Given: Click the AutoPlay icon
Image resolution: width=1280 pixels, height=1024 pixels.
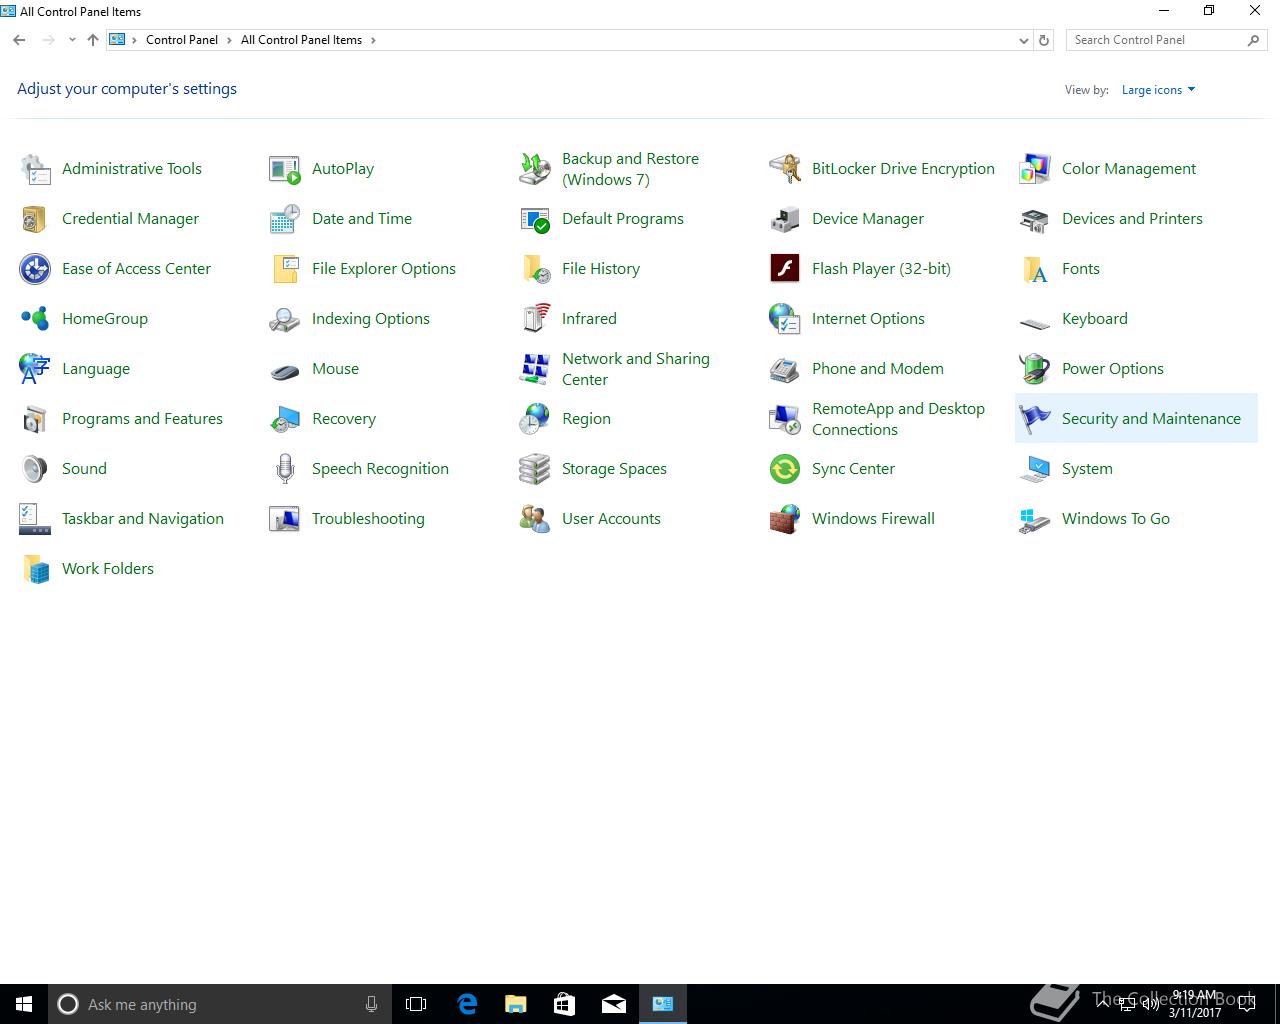Looking at the screenshot, I should point(285,169).
